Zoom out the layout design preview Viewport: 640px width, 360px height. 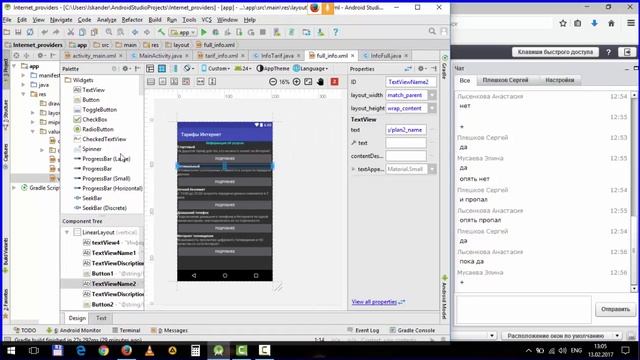tap(273, 82)
